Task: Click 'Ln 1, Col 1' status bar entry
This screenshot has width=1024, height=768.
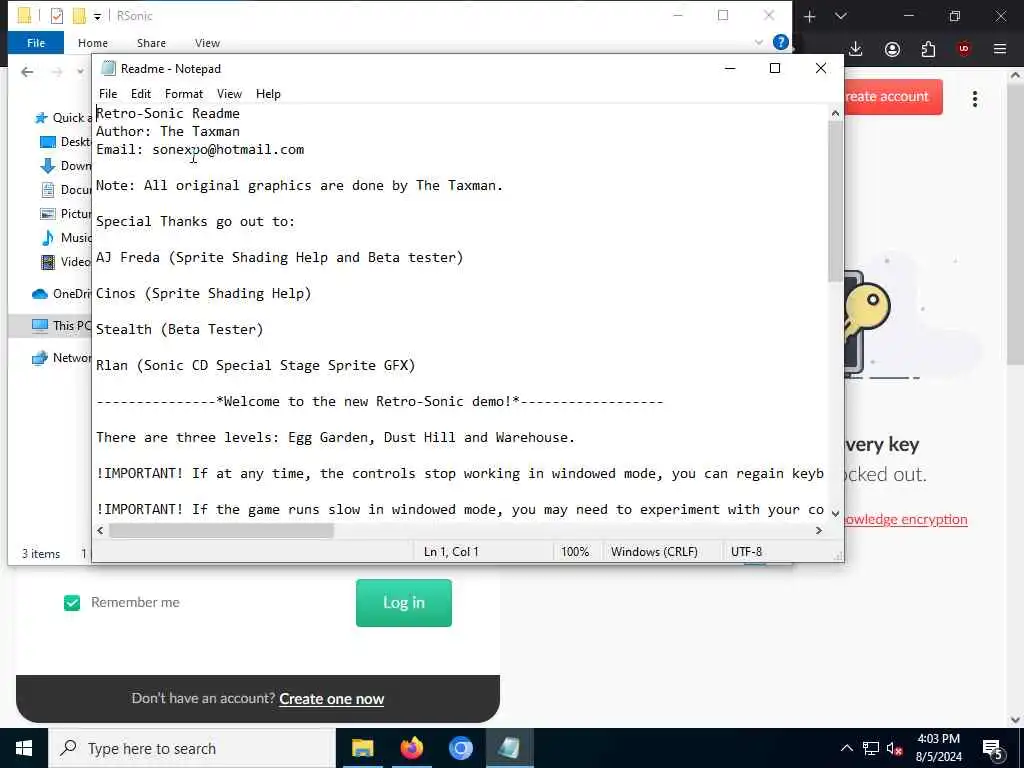Action: tap(451, 552)
